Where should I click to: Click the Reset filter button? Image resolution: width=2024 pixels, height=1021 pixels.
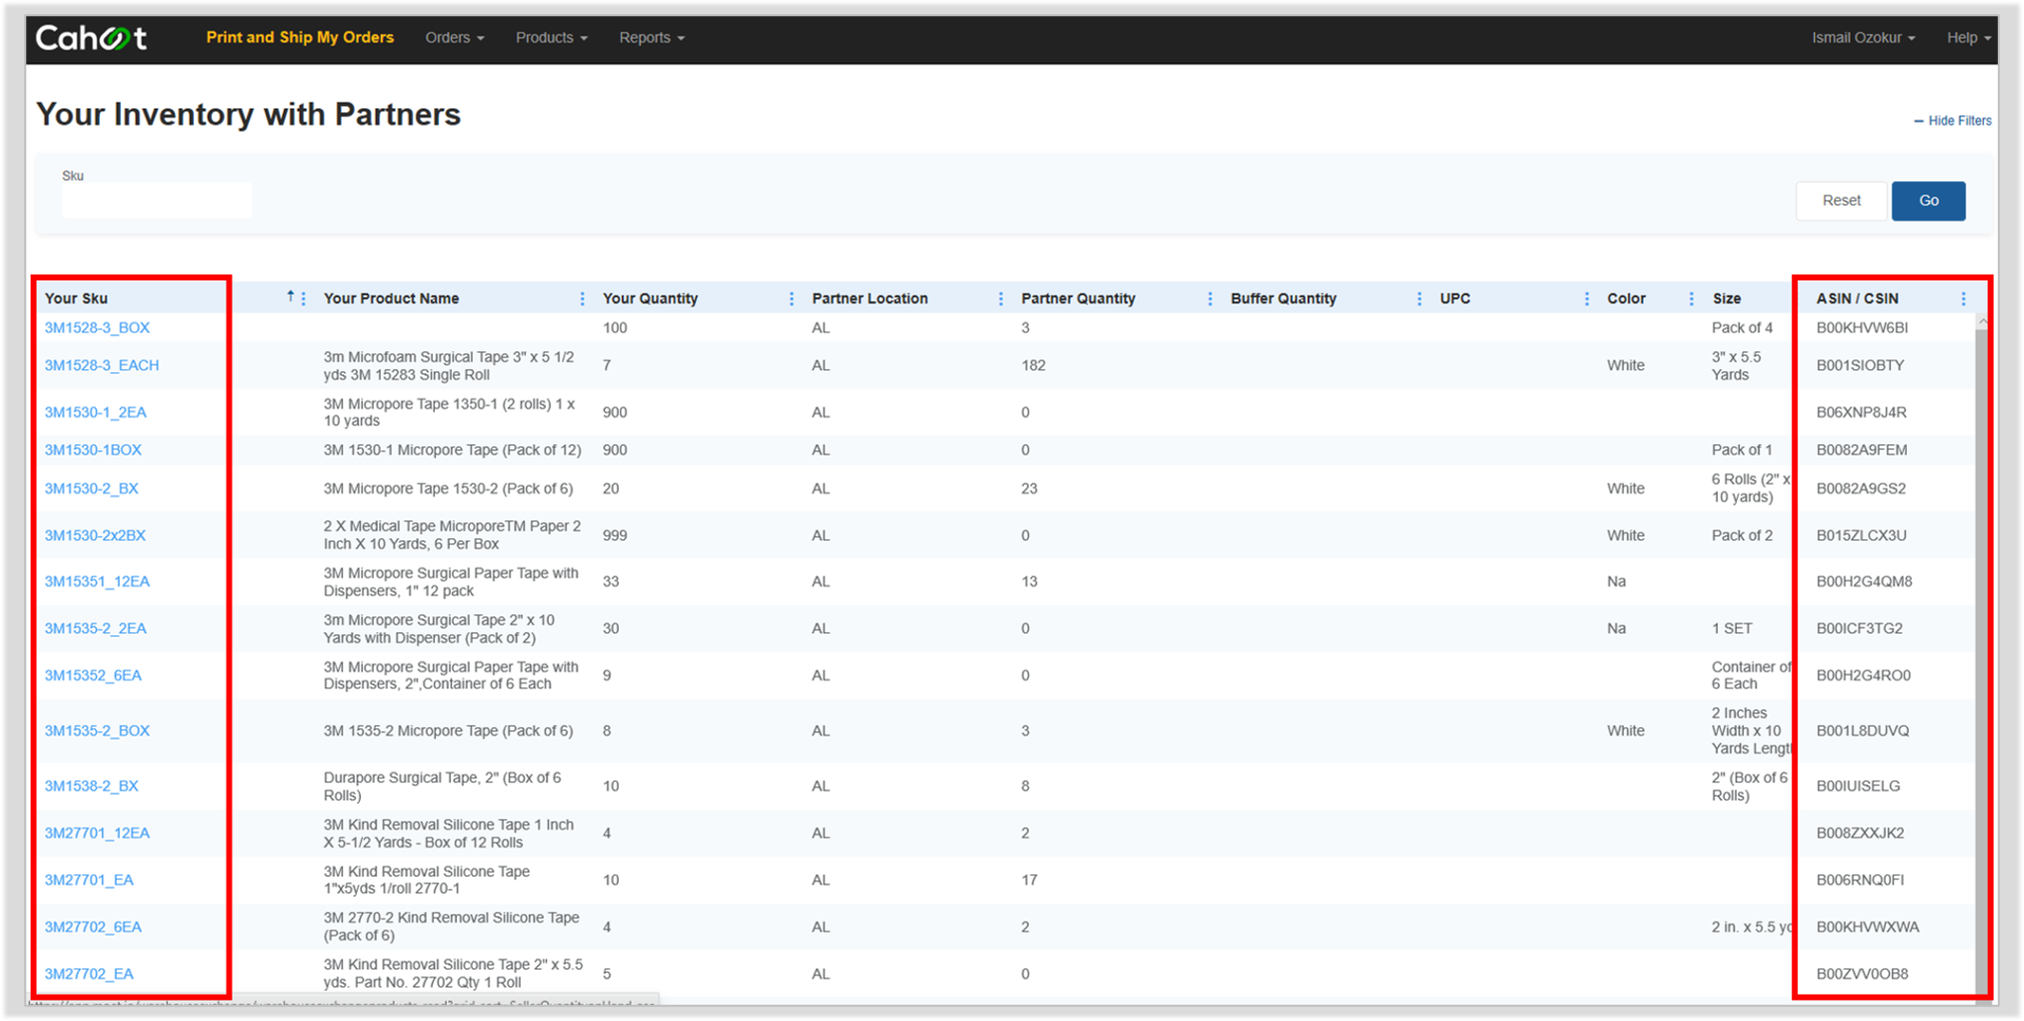[x=1841, y=201]
